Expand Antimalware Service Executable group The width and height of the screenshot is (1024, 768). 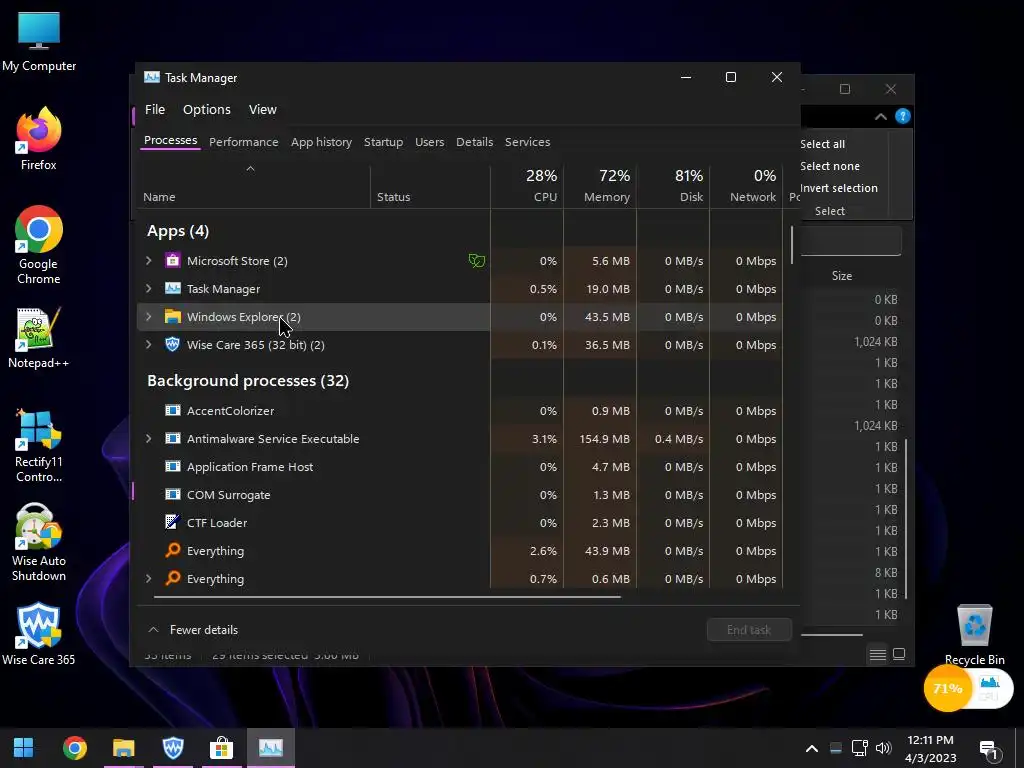(149, 439)
